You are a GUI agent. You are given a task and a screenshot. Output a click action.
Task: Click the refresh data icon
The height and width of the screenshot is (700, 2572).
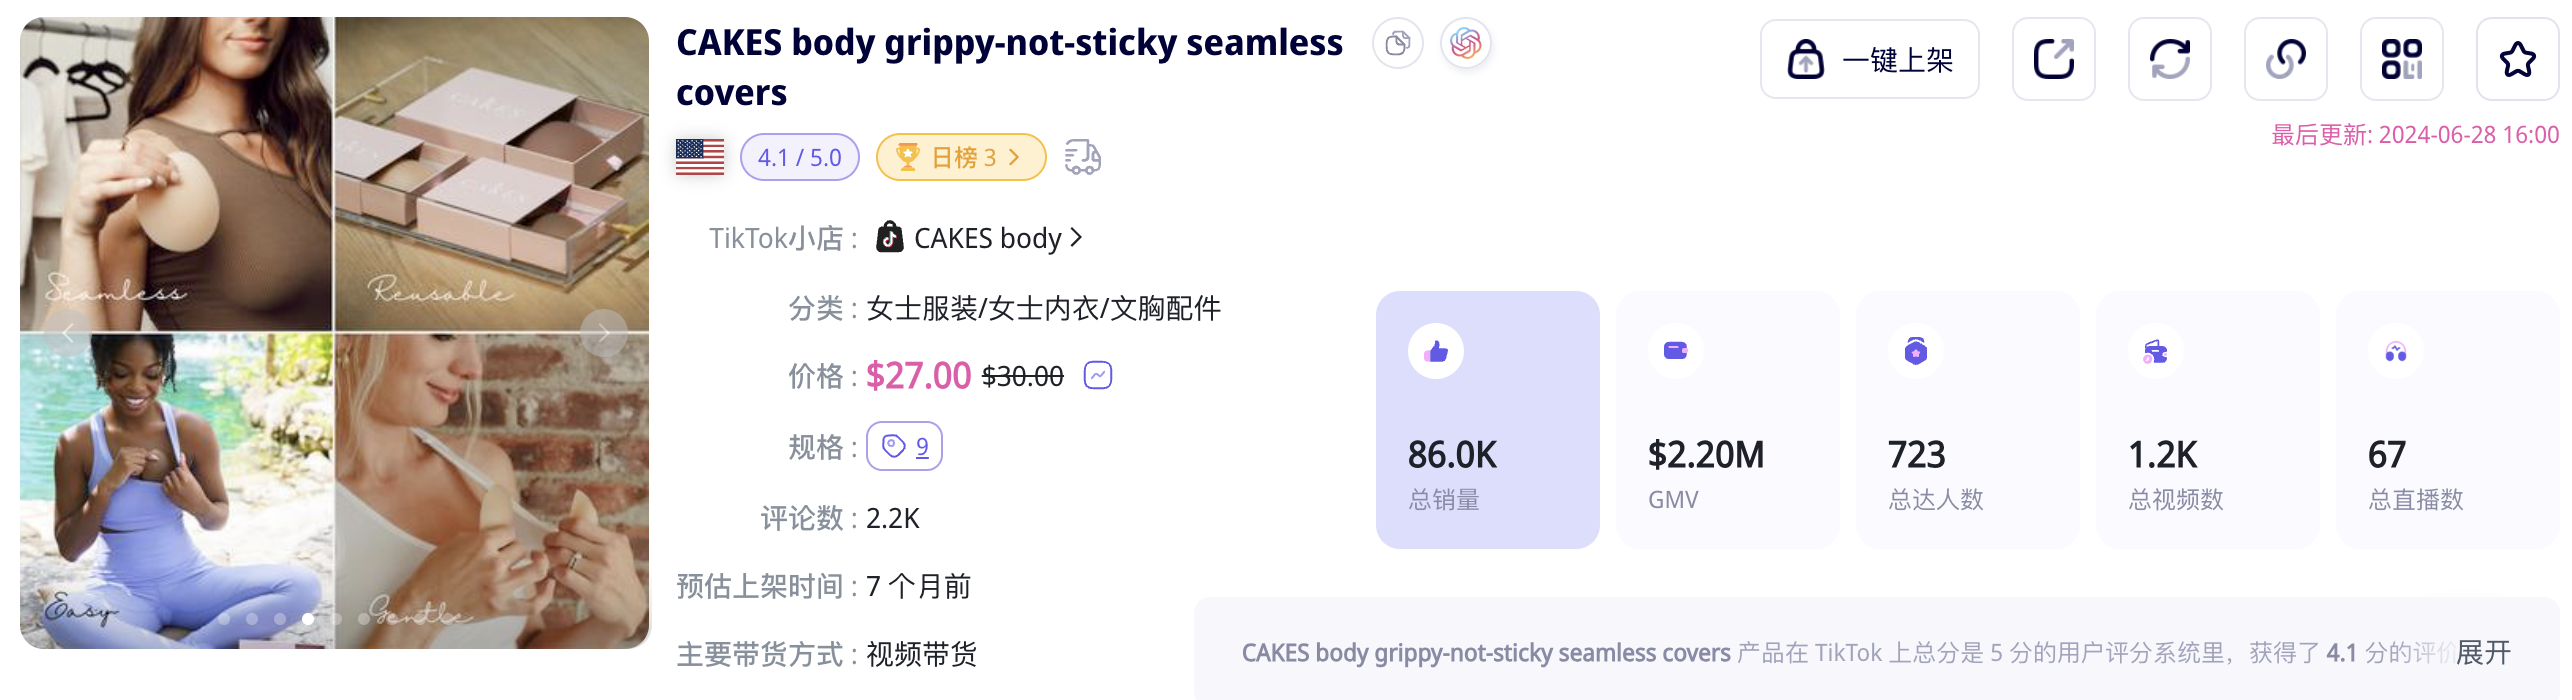(2169, 60)
